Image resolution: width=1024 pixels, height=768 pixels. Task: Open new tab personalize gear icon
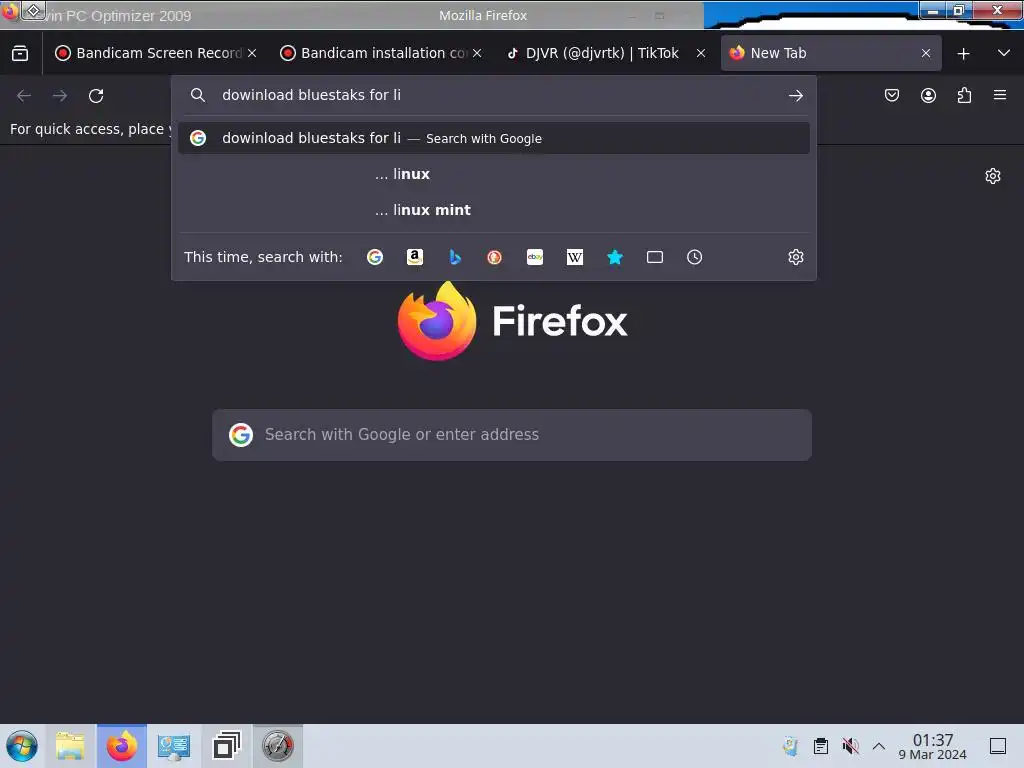(993, 176)
